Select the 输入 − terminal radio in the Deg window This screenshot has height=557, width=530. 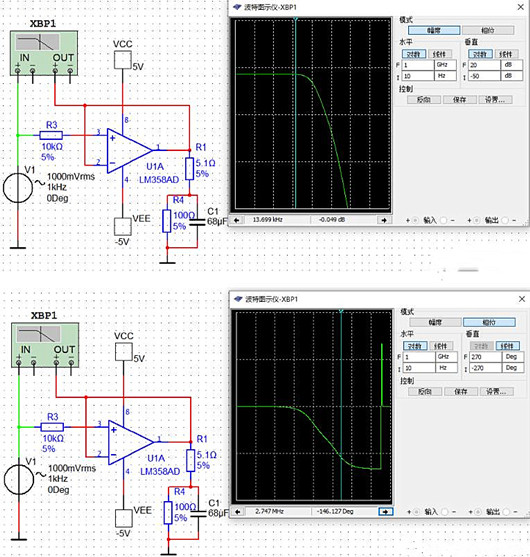tap(445, 512)
